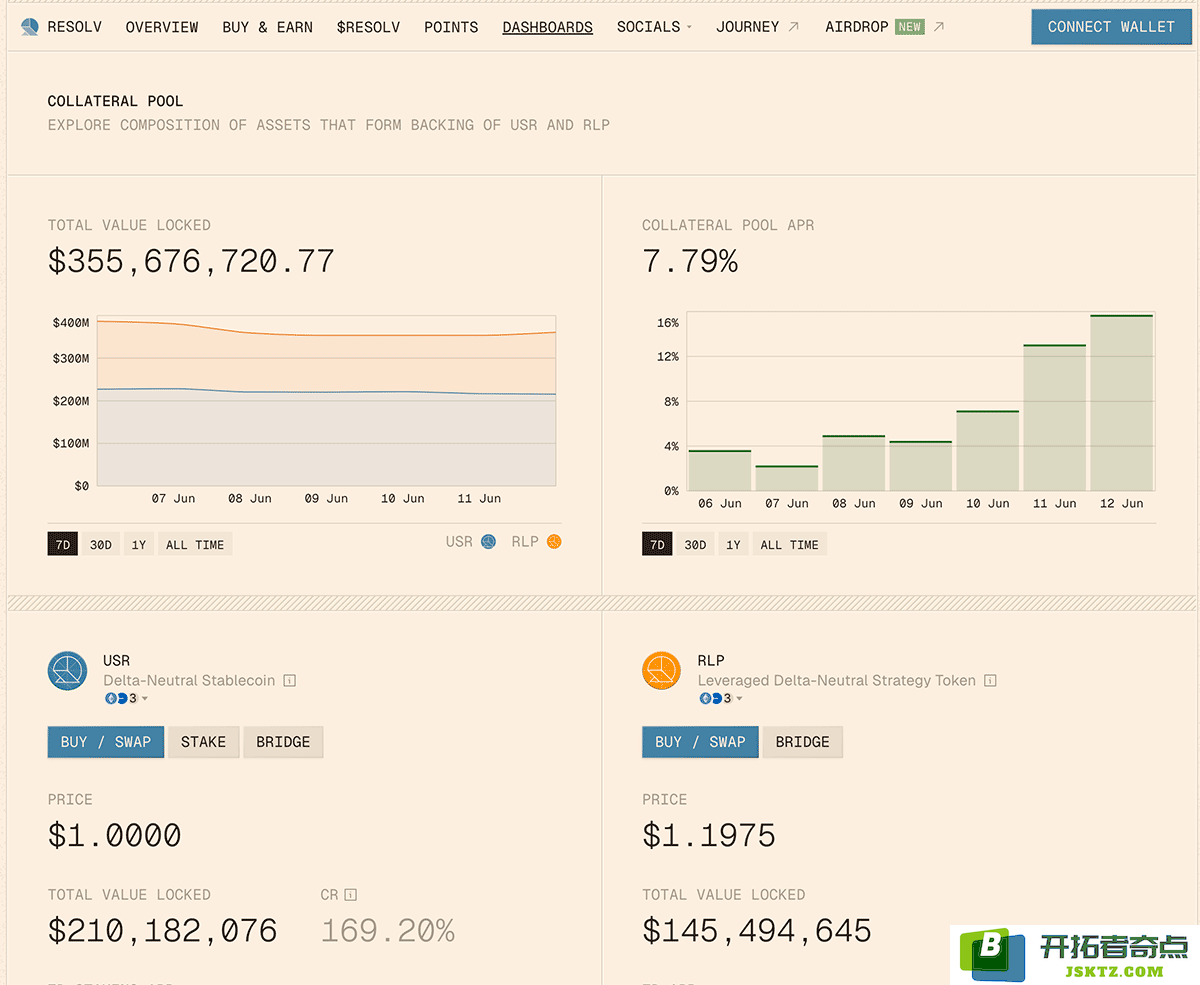The height and width of the screenshot is (985, 1200).
Task: Click the 08 Jun APR bar
Action: tap(854, 463)
